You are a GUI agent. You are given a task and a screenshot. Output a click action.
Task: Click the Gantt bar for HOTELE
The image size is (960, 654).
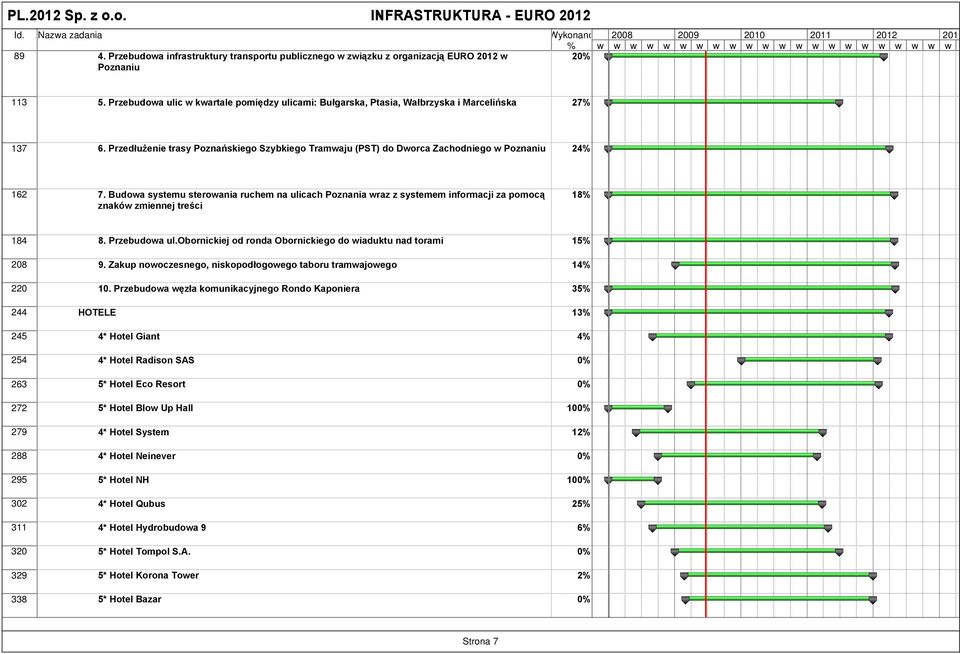[748, 312]
